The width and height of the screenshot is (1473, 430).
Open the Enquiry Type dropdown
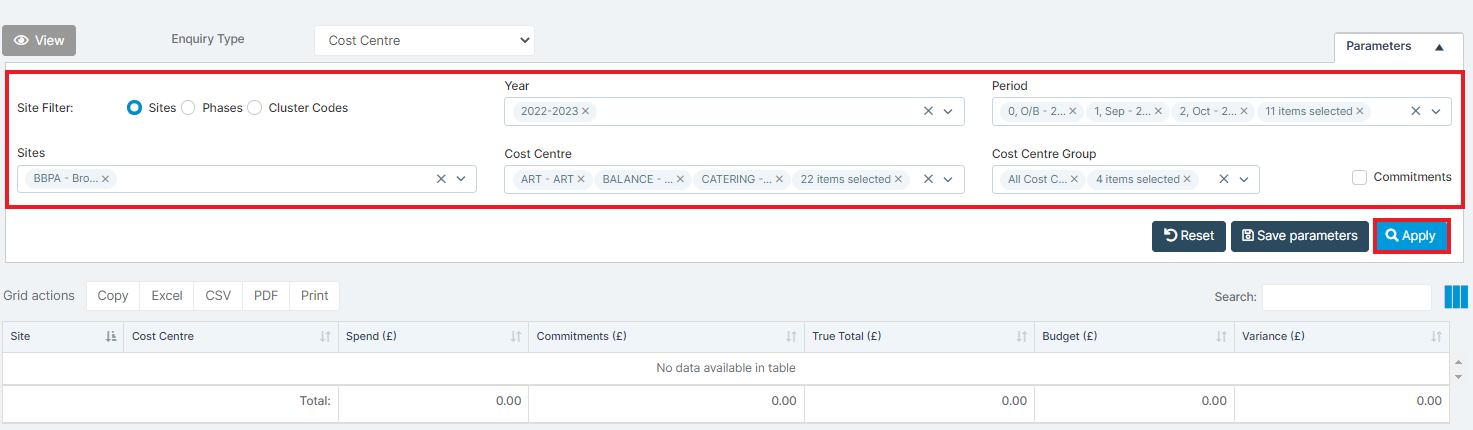424,41
